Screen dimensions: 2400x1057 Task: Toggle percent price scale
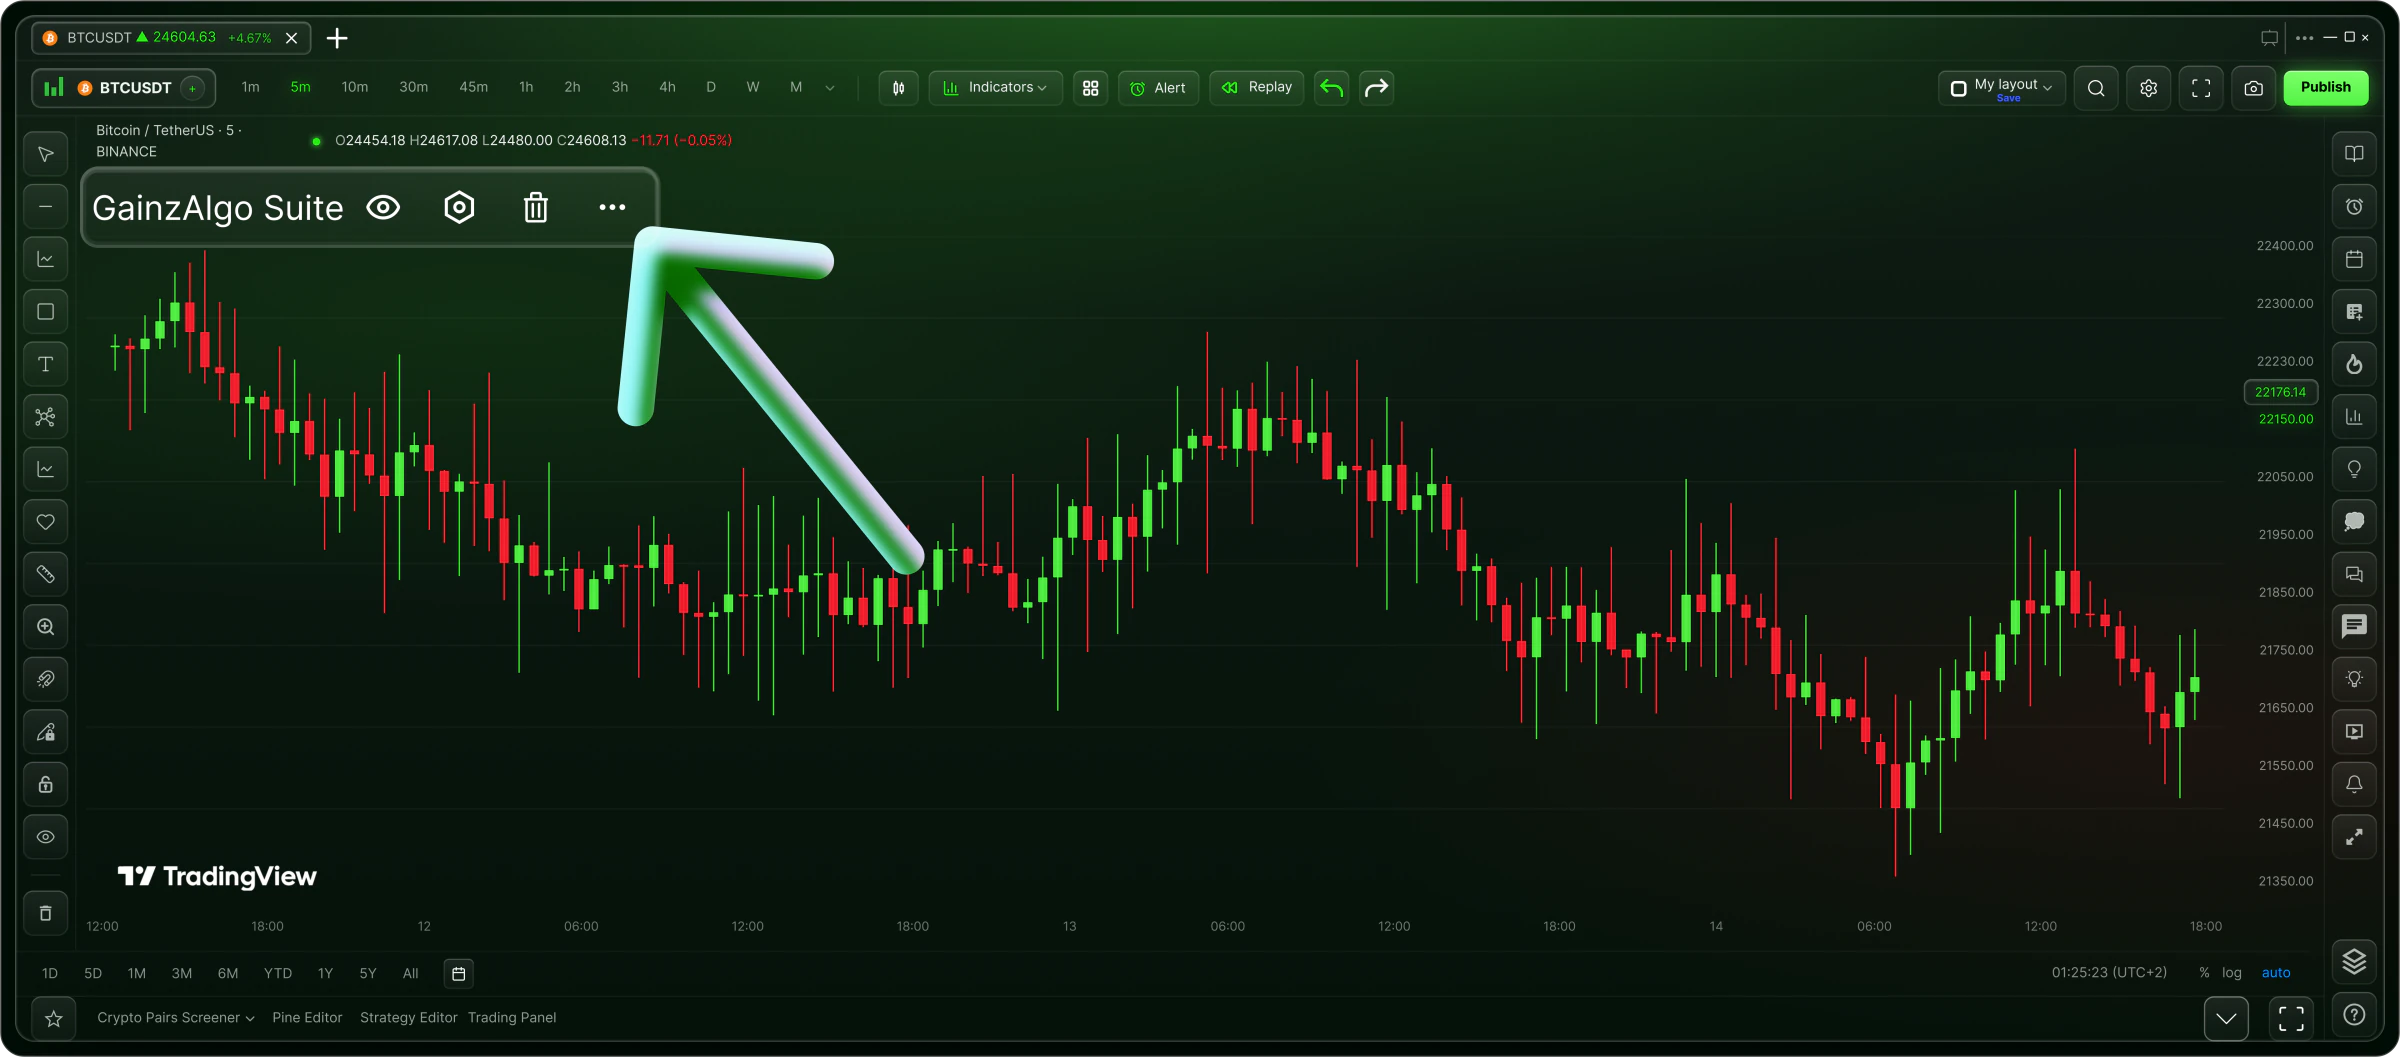[2204, 973]
